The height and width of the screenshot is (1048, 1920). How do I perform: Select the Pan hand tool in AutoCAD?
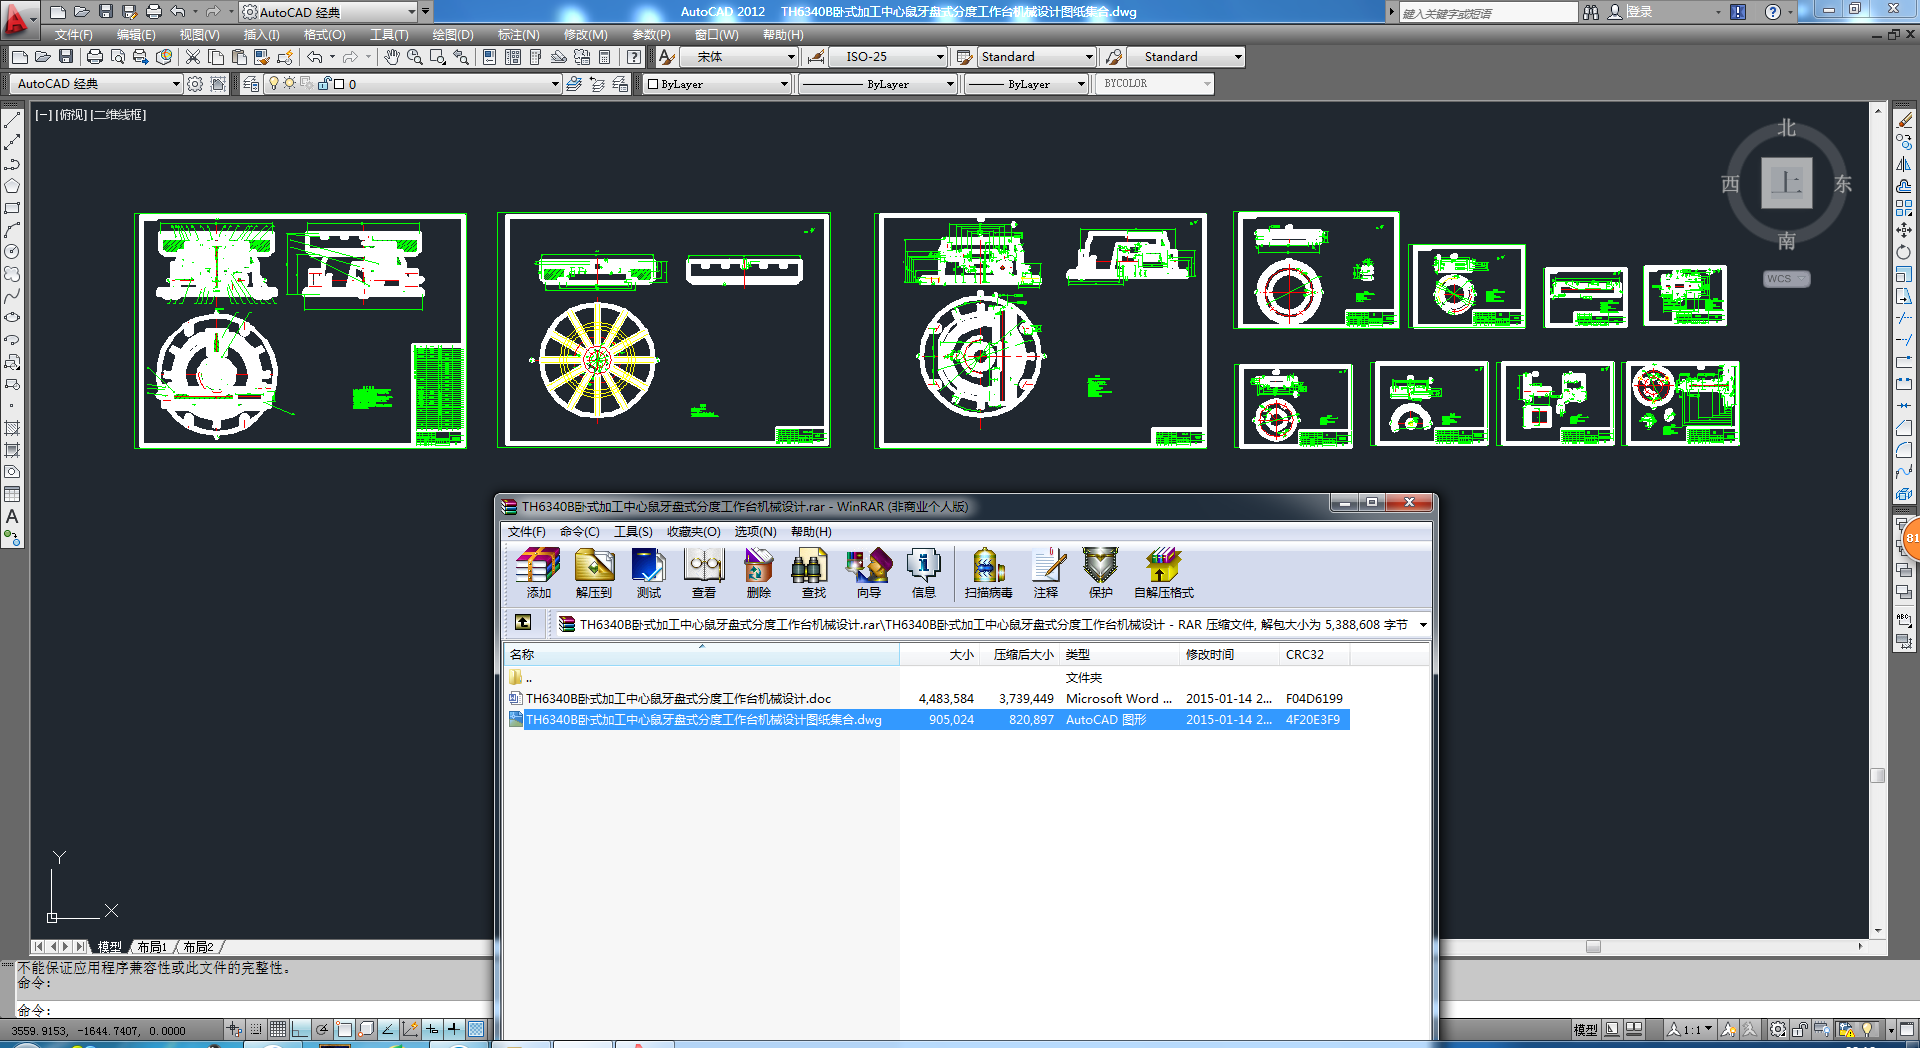coord(392,57)
